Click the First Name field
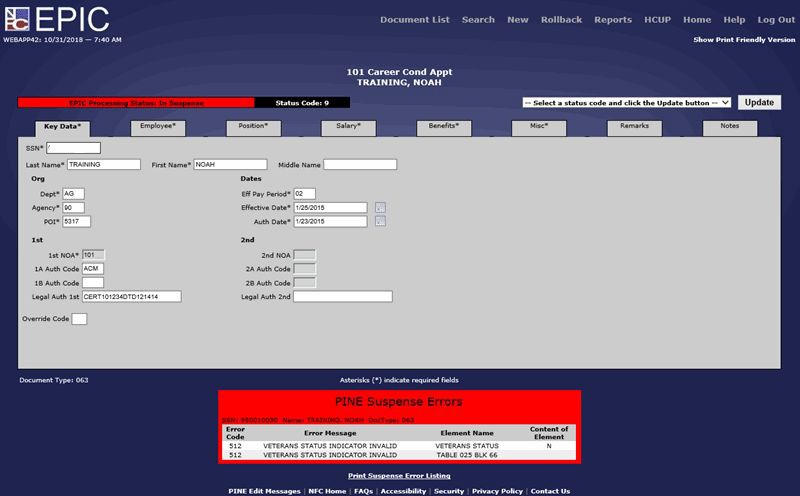 [x=230, y=164]
